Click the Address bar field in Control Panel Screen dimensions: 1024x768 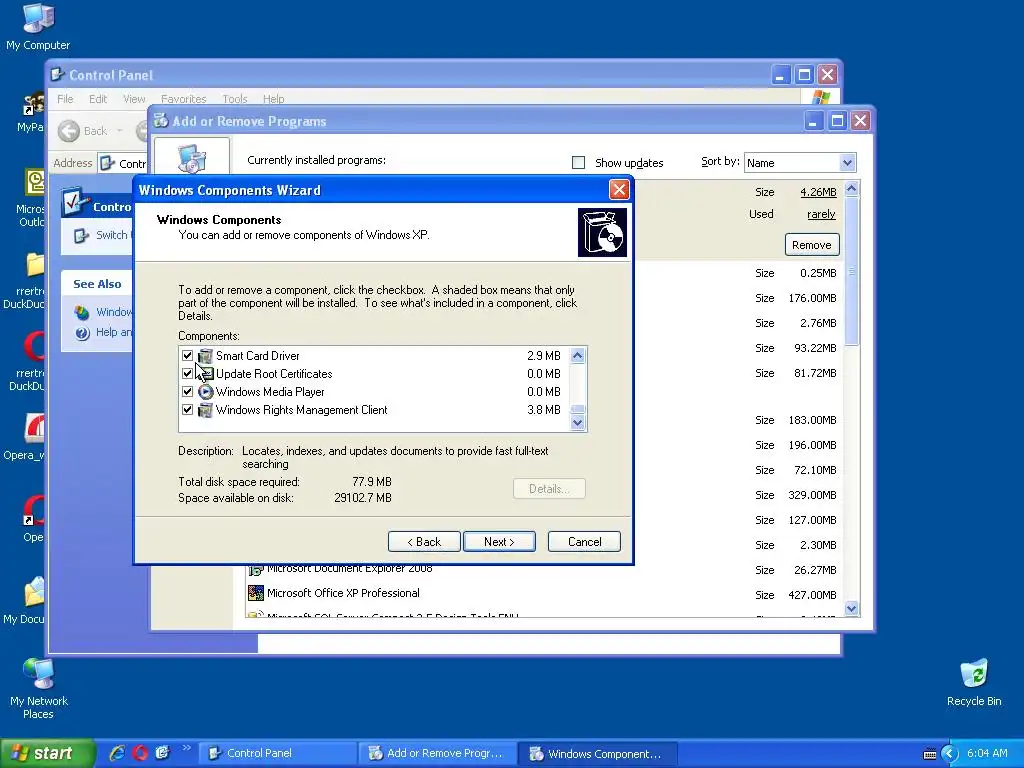point(122,163)
